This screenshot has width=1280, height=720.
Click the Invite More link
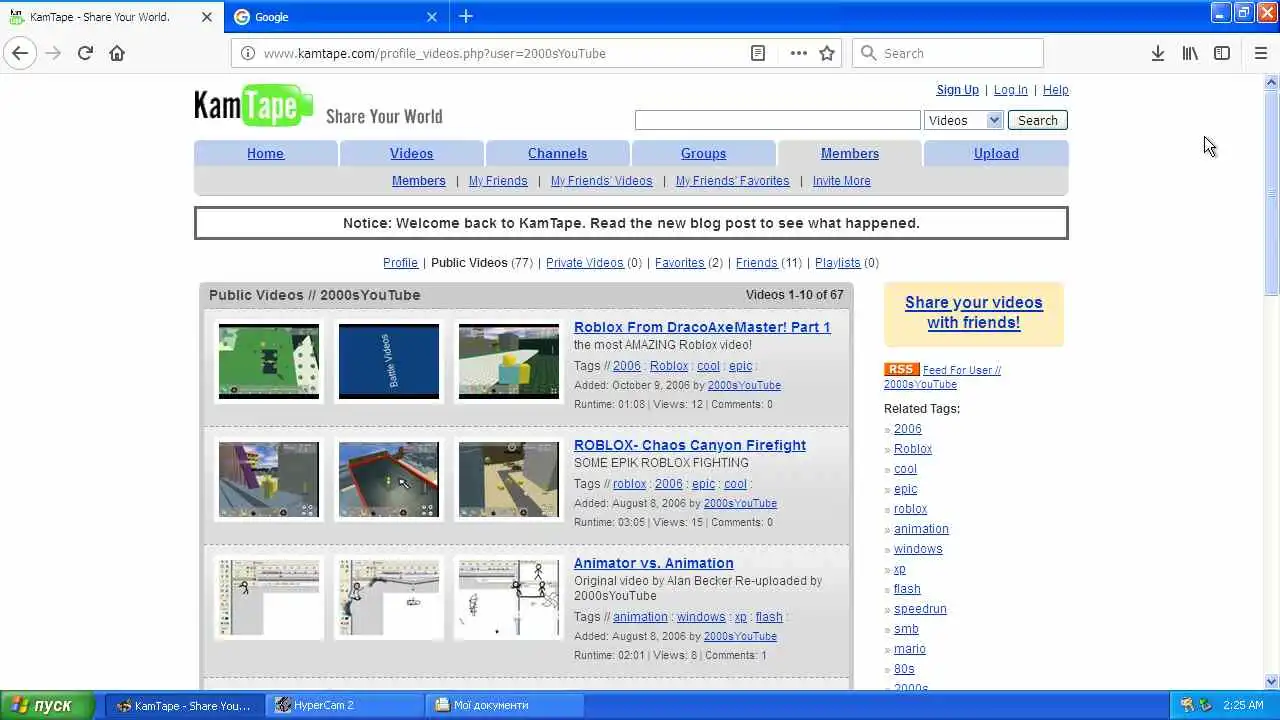841,181
